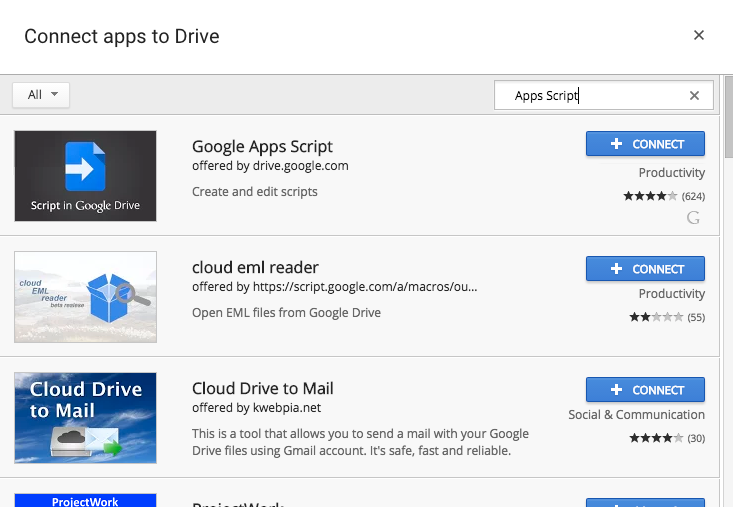Click "Create and edit scripts" description
The height and width of the screenshot is (507, 733).
click(255, 192)
